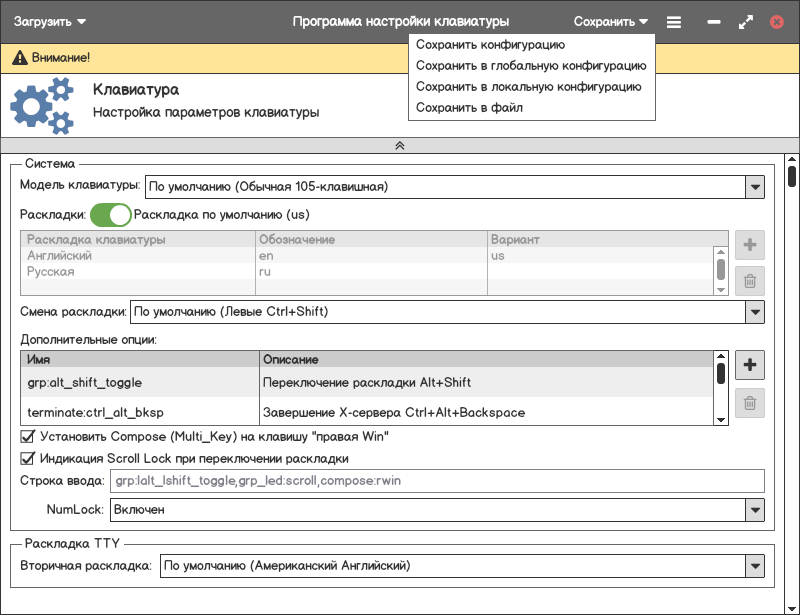
Task: Click the add option plus button
Action: click(x=749, y=366)
